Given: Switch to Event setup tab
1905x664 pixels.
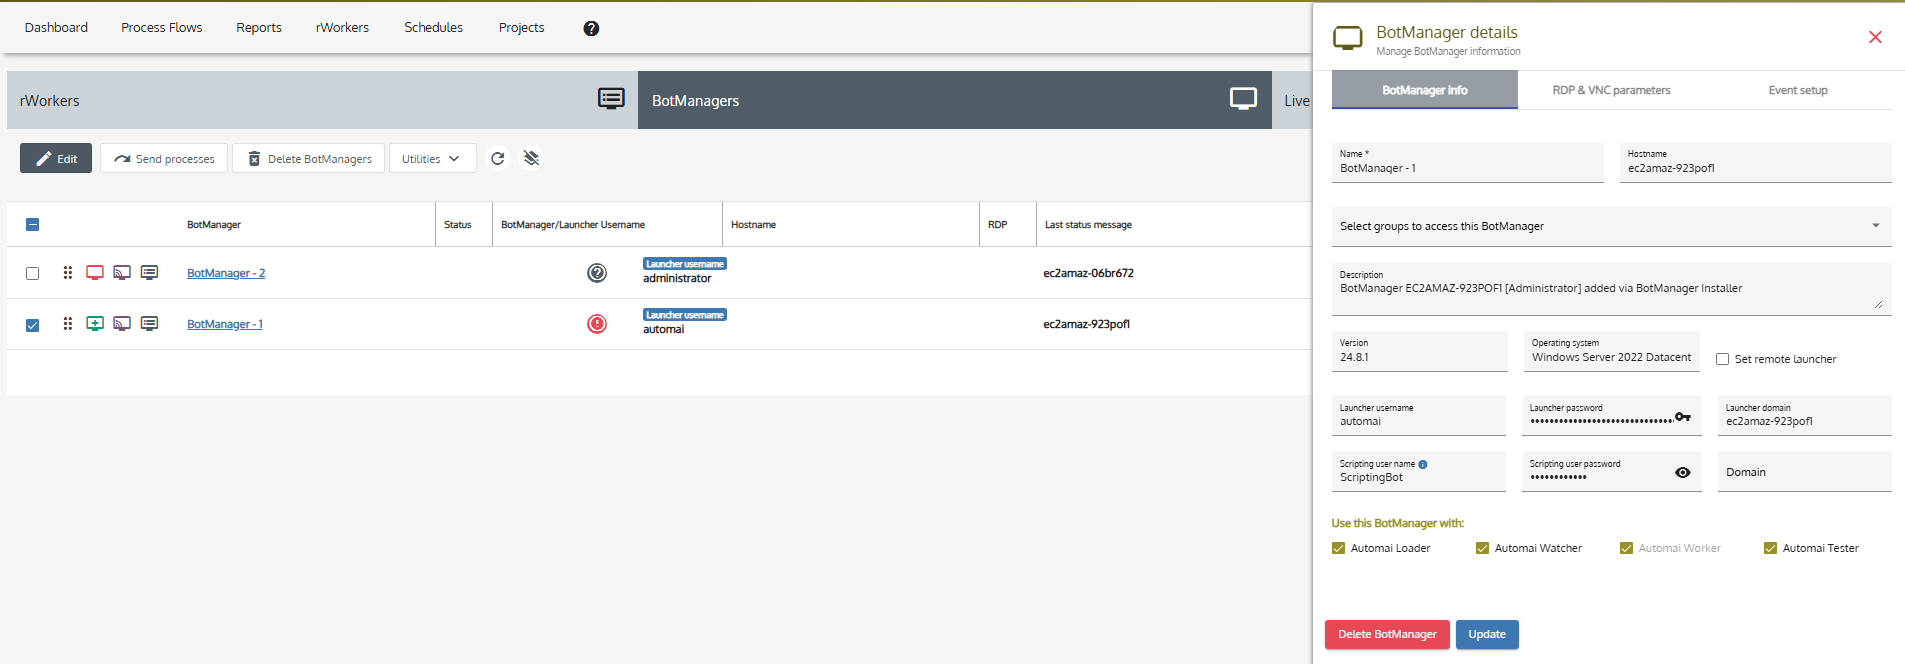Looking at the screenshot, I should coord(1797,90).
